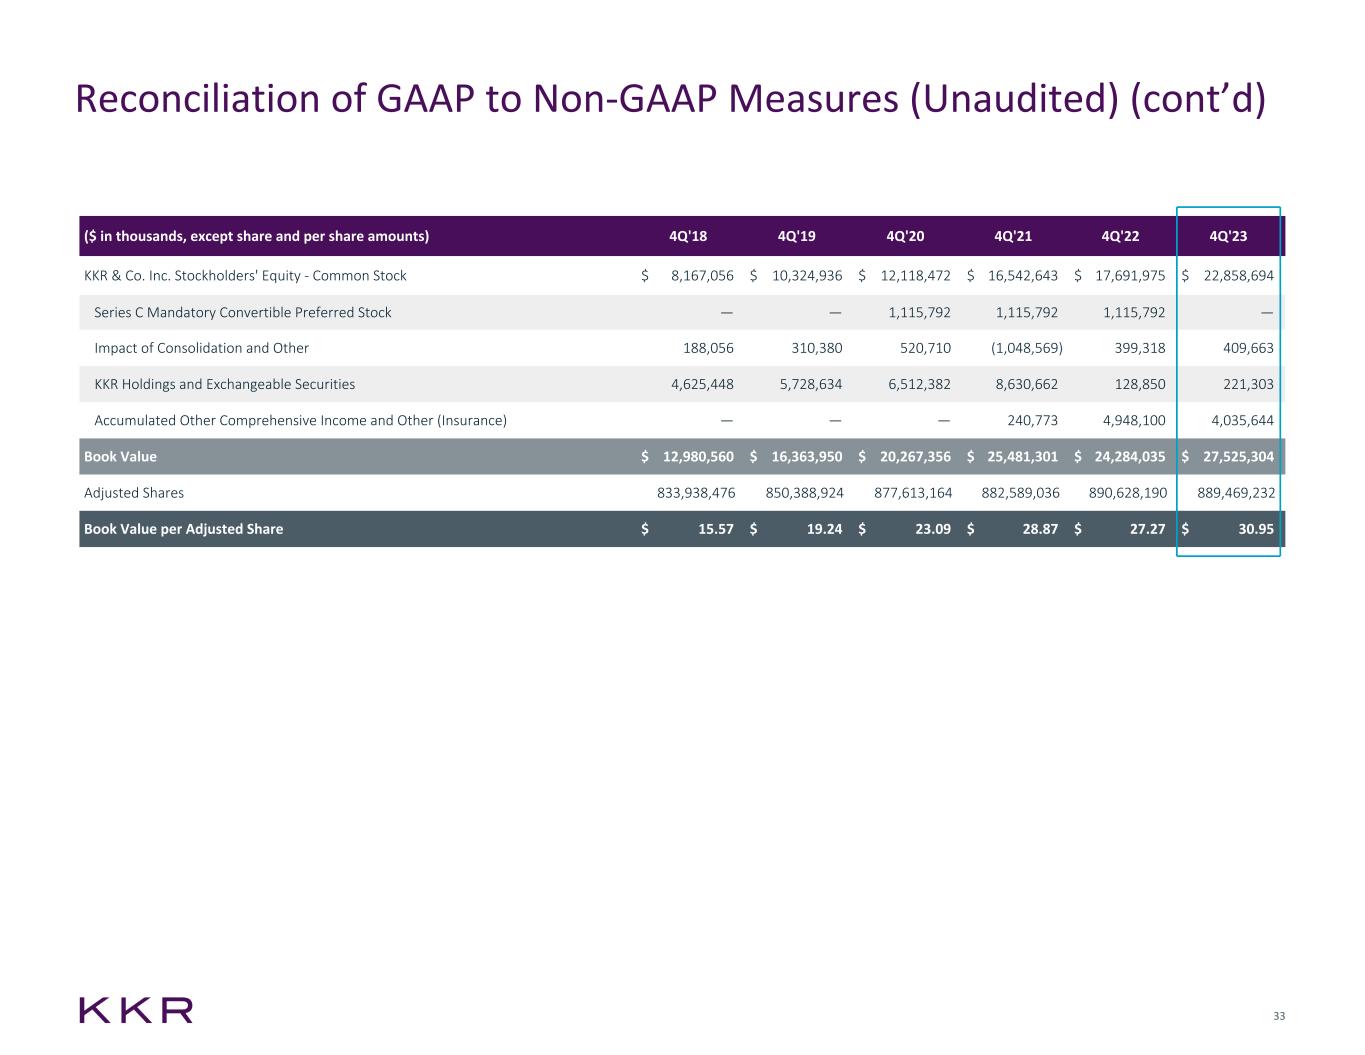
Task: Select the 27,525,304 Book Value cell
Action: 1235,457
